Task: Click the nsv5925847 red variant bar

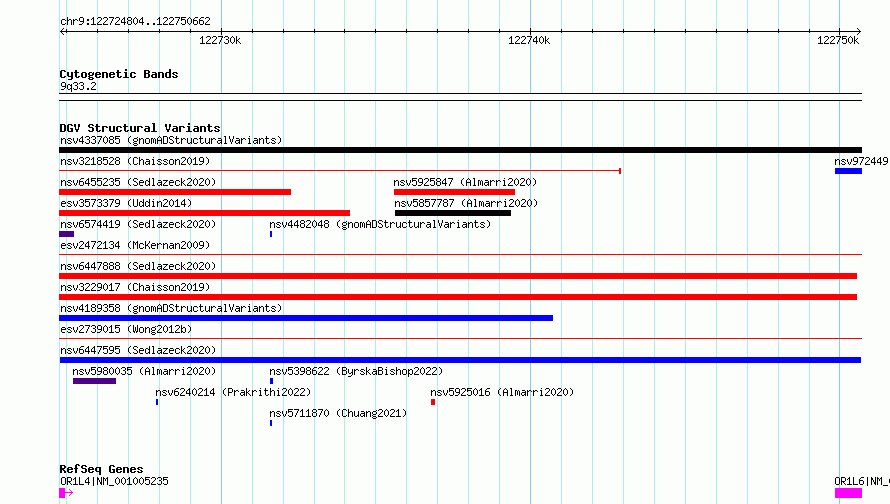Action: coord(454,192)
